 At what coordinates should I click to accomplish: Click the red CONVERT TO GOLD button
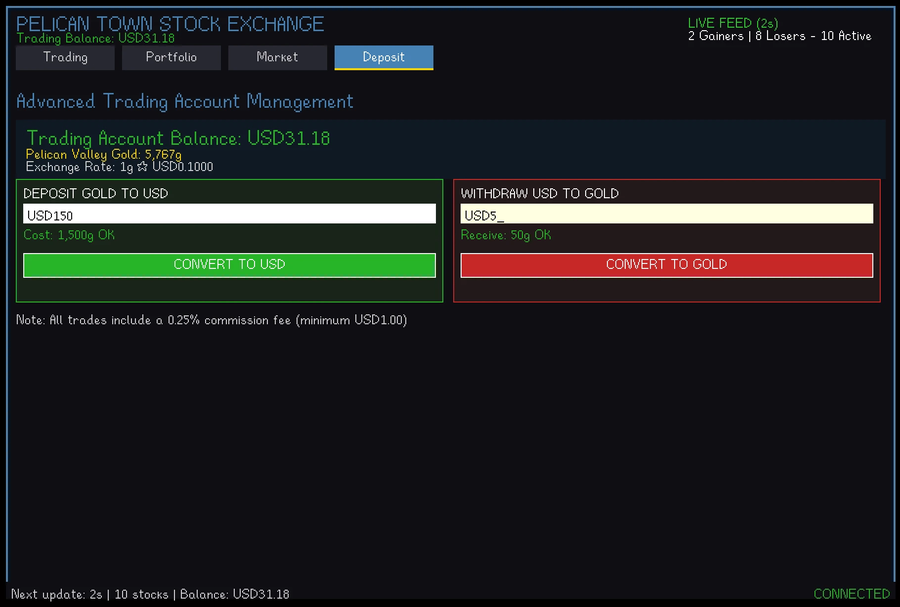666,264
